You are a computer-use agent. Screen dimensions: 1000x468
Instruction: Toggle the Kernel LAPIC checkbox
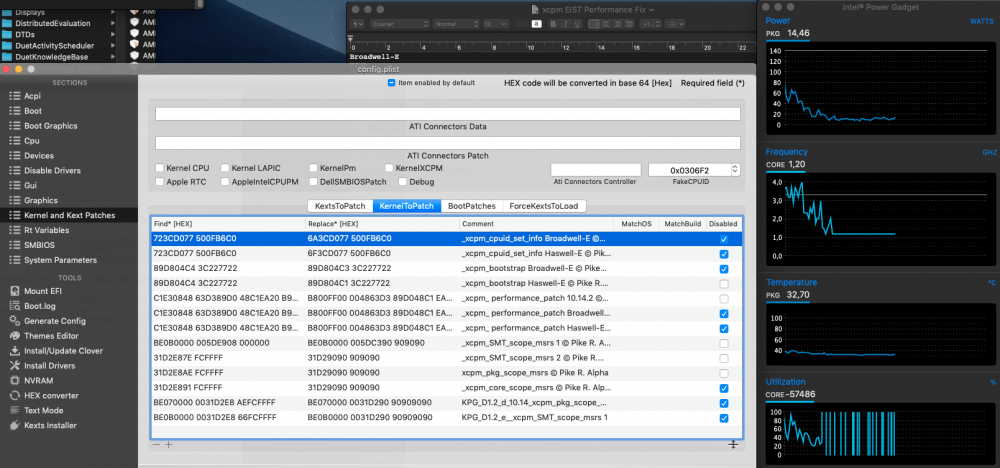click(x=225, y=168)
